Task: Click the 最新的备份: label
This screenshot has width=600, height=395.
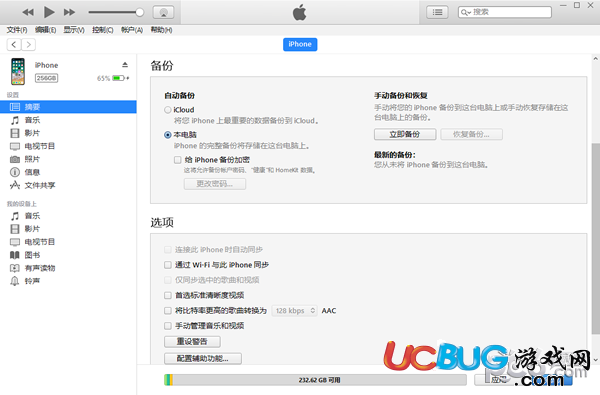Action: (395, 155)
